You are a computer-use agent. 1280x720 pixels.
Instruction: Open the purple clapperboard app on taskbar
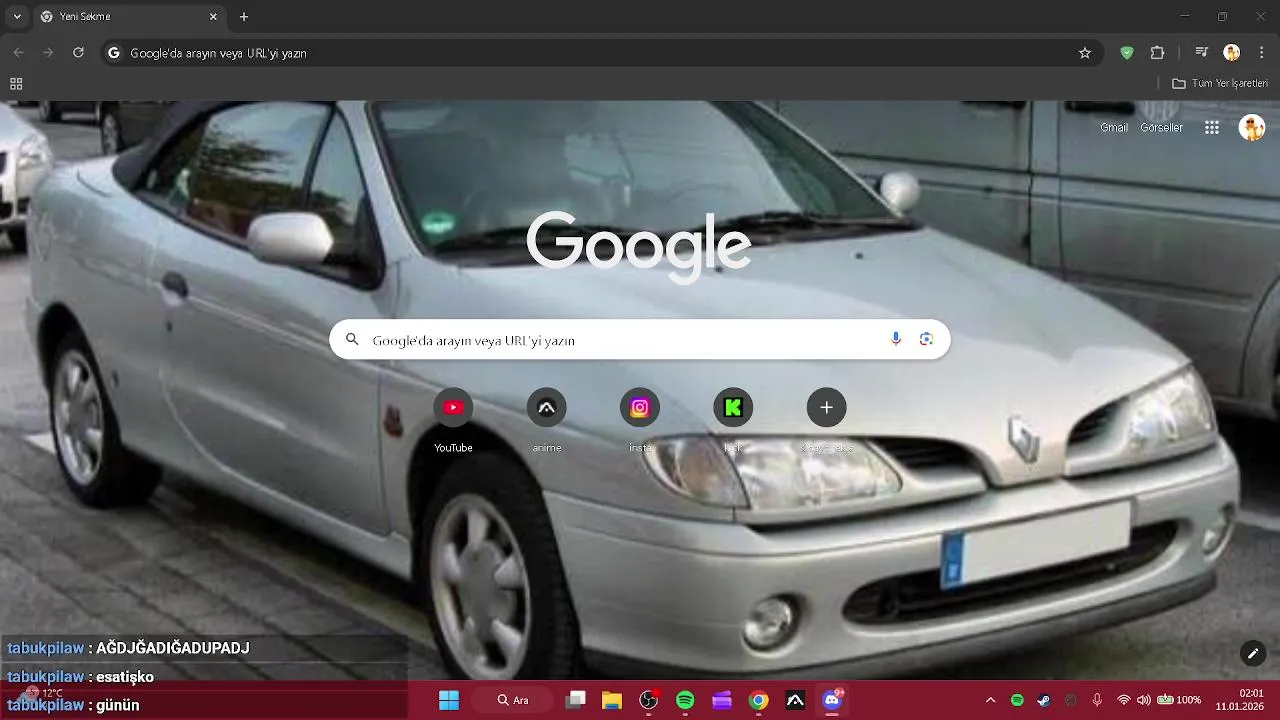pos(722,700)
